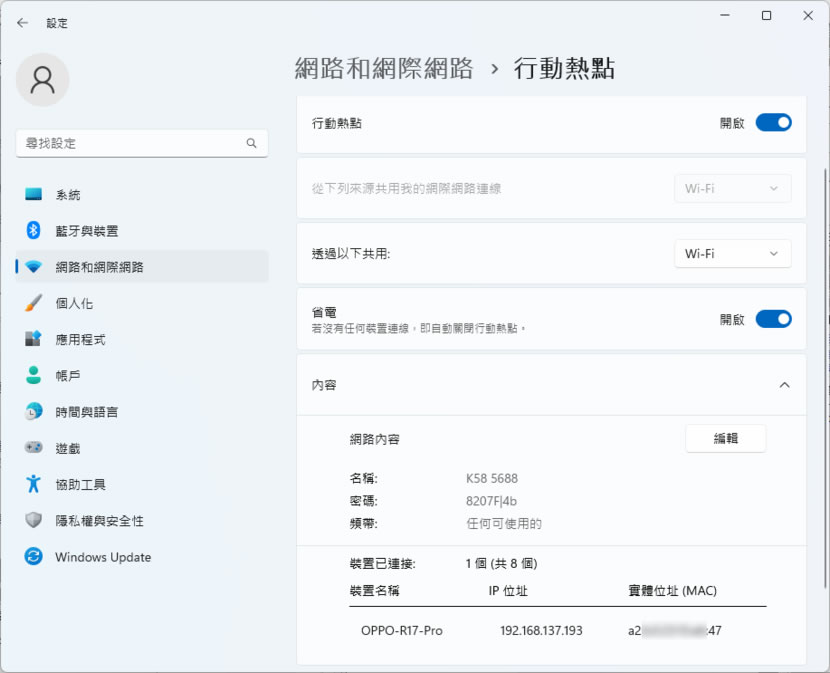Image resolution: width=830 pixels, height=673 pixels.
Task: Click the clock globe icon for 時間與語言
Action: point(33,411)
